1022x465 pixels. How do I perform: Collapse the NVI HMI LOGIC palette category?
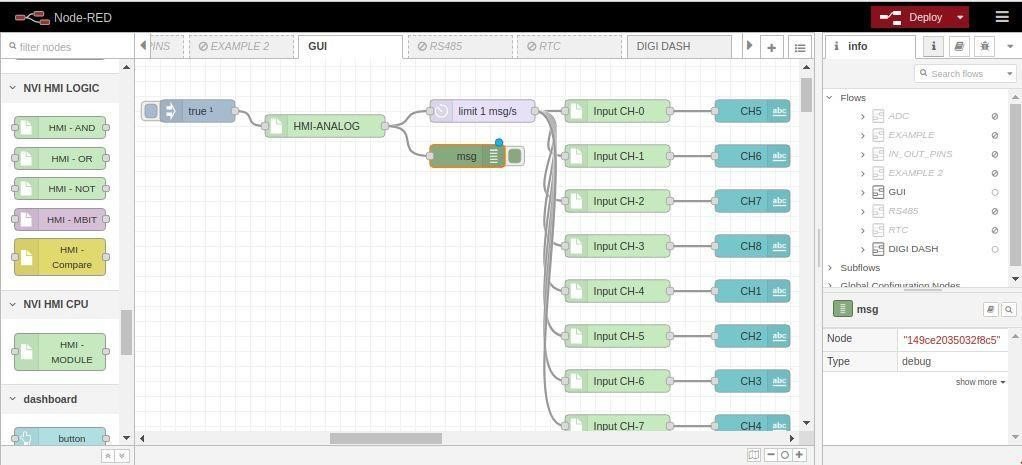click(x=14, y=88)
